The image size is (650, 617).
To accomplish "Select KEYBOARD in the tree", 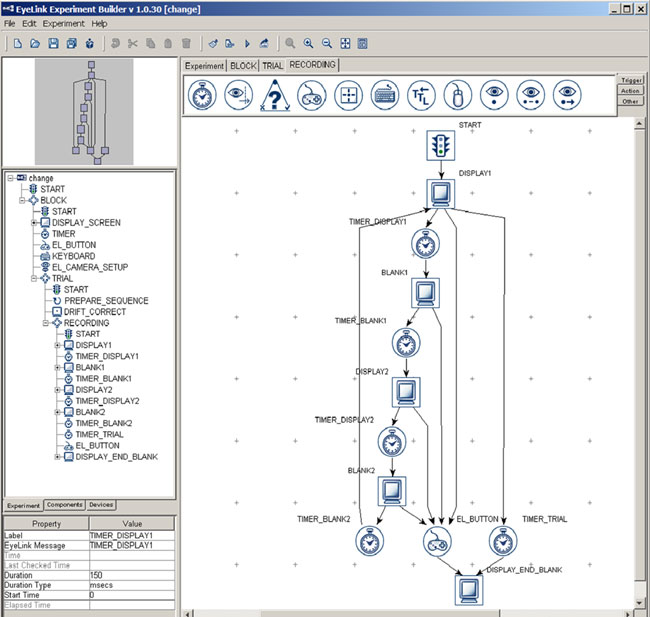I will tap(73, 256).
